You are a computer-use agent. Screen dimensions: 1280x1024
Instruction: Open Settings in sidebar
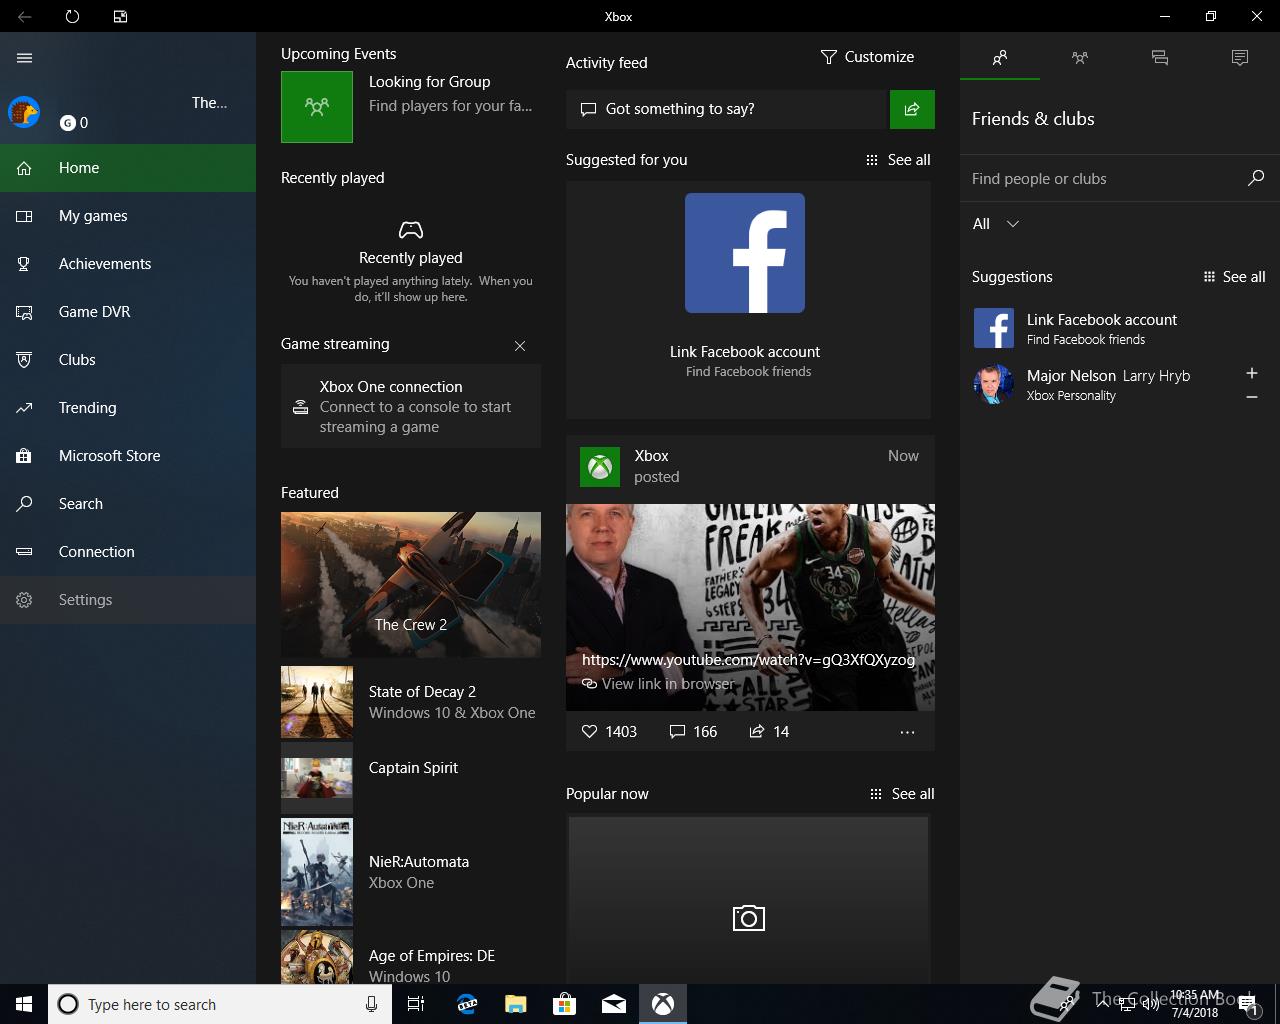coord(128,600)
